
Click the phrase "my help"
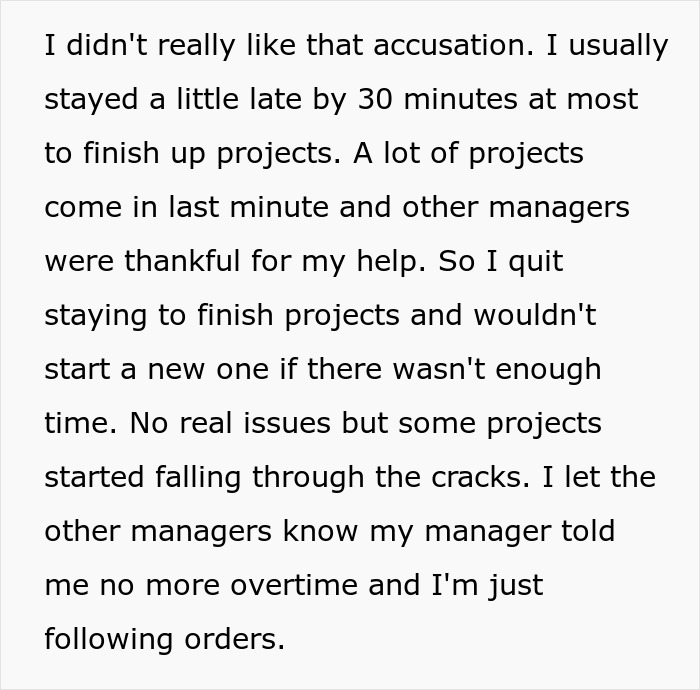[x=387, y=262]
